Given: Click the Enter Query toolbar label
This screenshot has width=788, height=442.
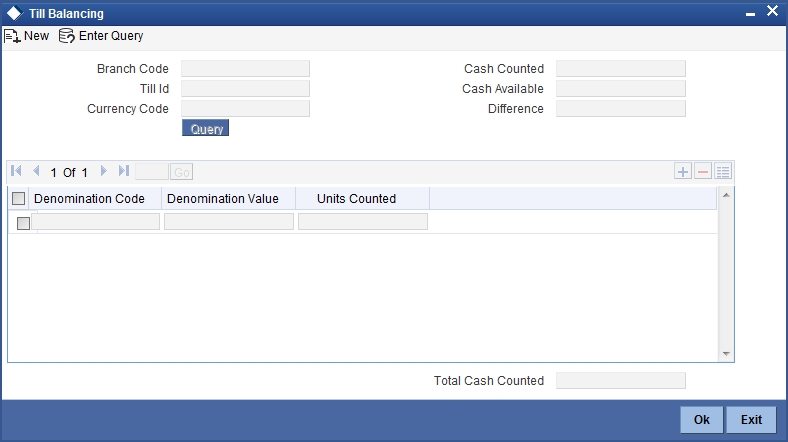Looking at the screenshot, I should pyautogui.click(x=111, y=36).
